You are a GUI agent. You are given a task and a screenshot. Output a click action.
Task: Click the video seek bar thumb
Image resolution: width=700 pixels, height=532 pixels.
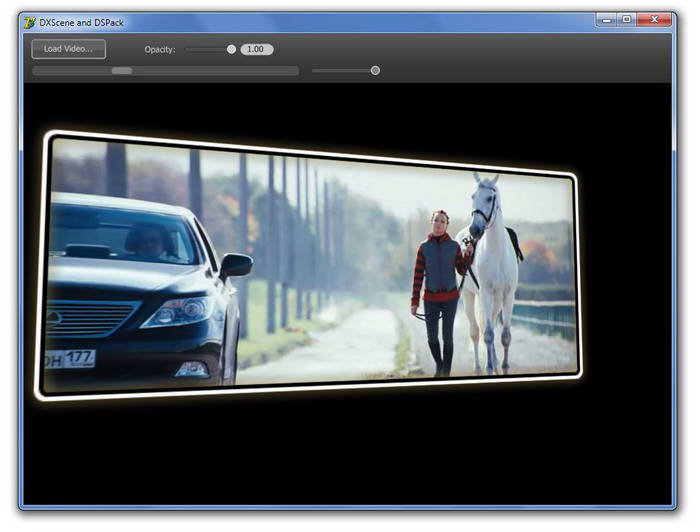point(121,71)
